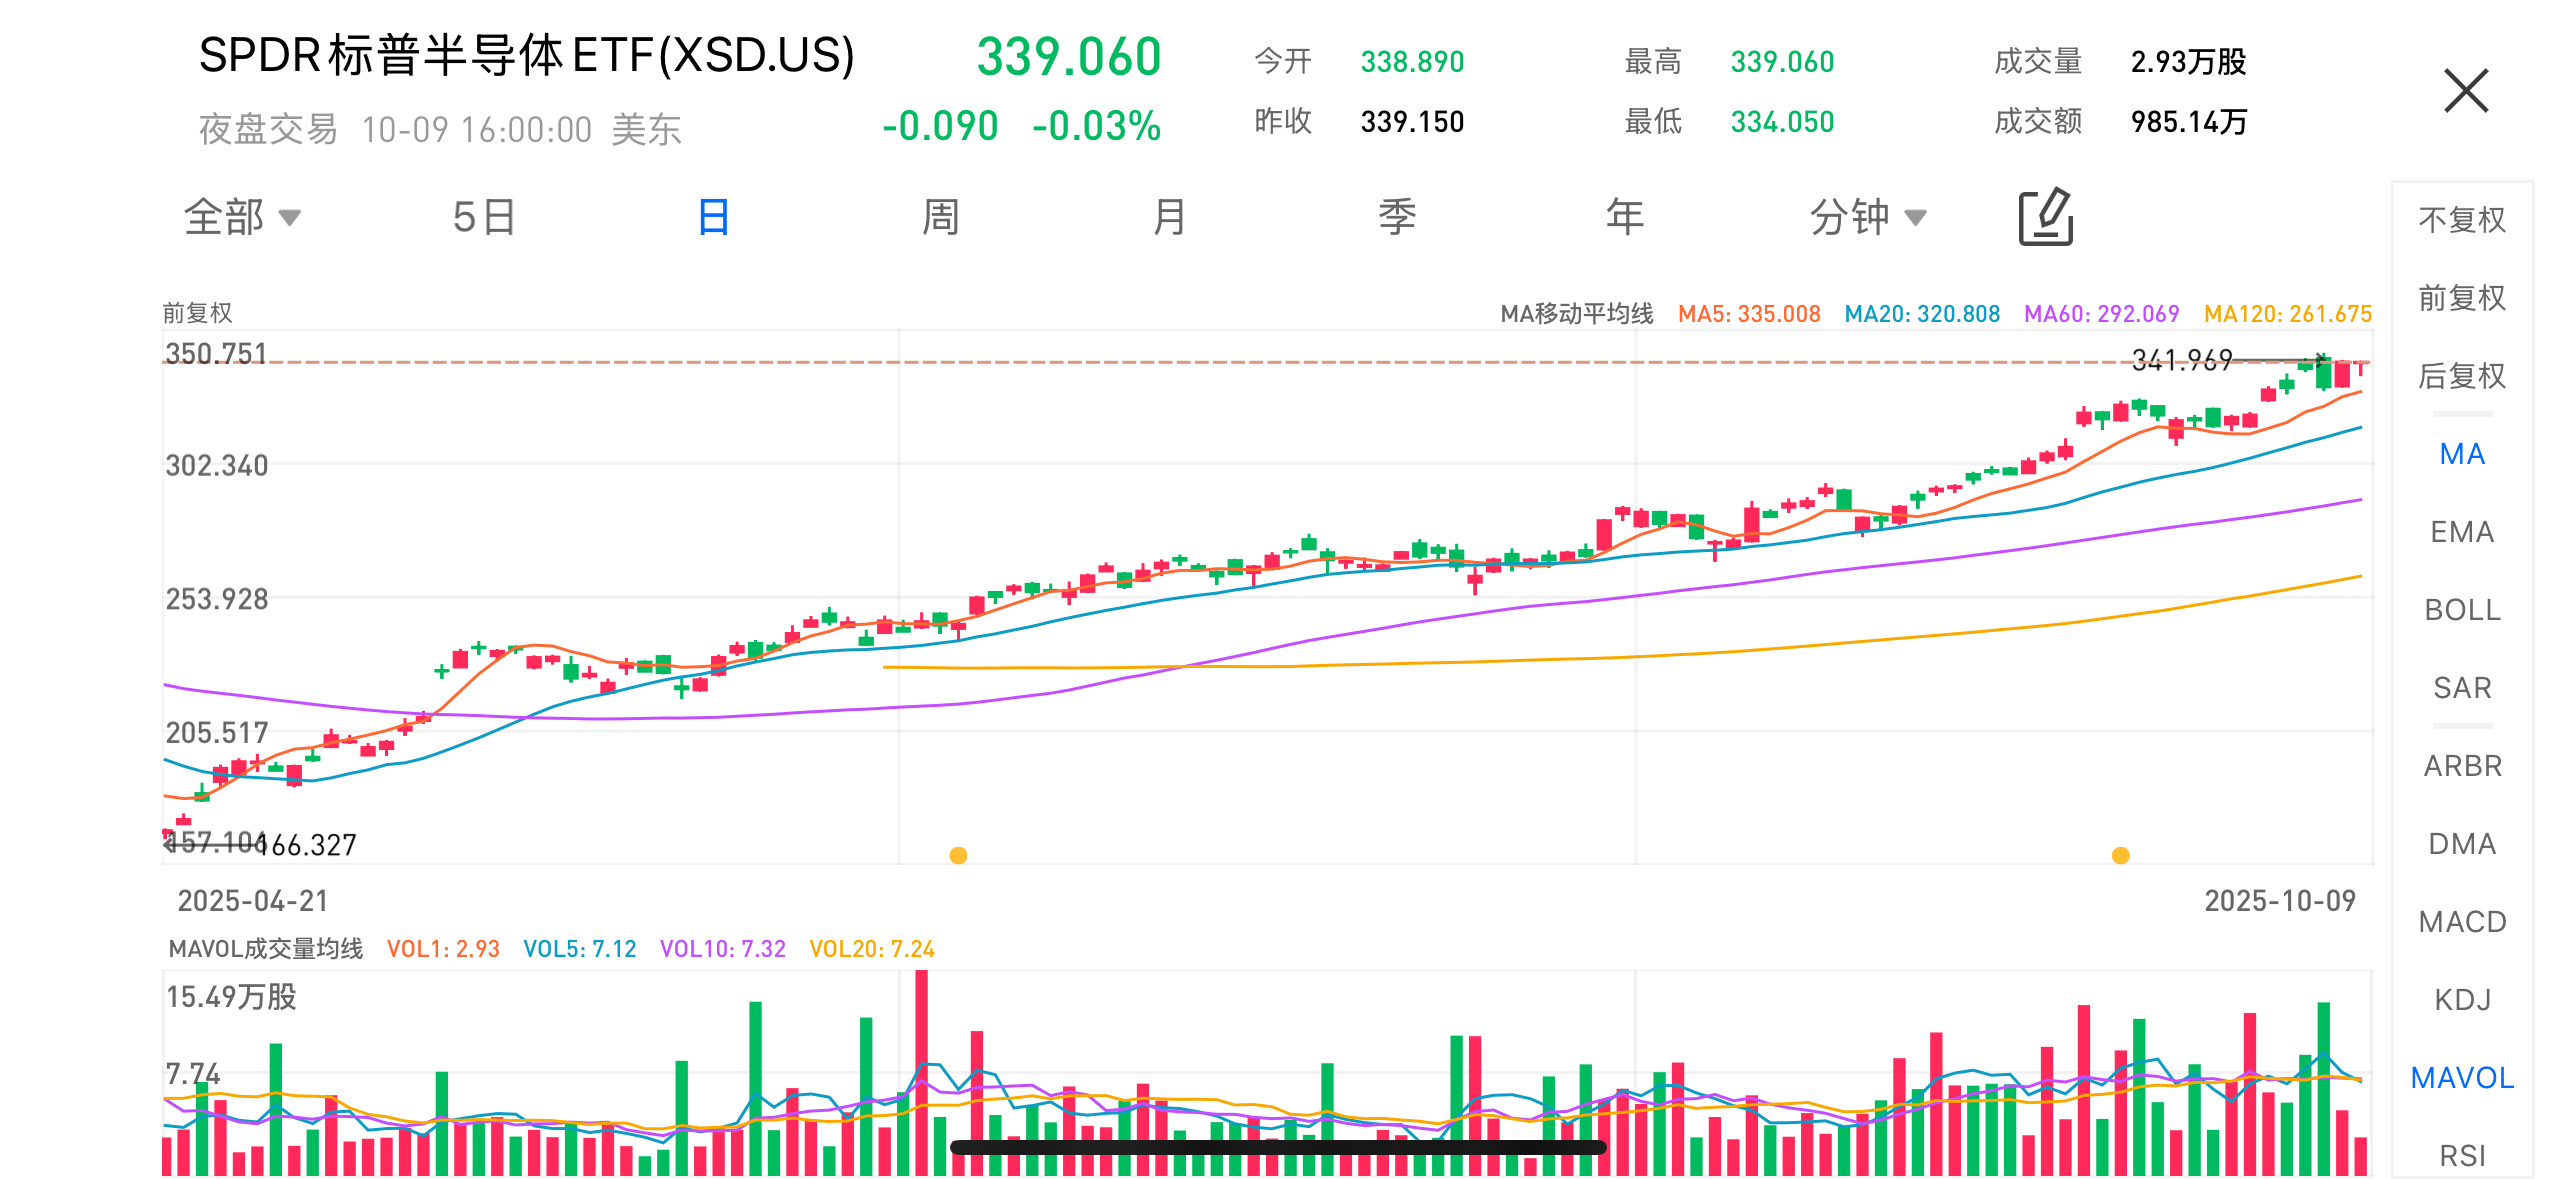The width and height of the screenshot is (2556, 1179).
Task: Close the XSD.US chart view
Action: (x=2465, y=91)
